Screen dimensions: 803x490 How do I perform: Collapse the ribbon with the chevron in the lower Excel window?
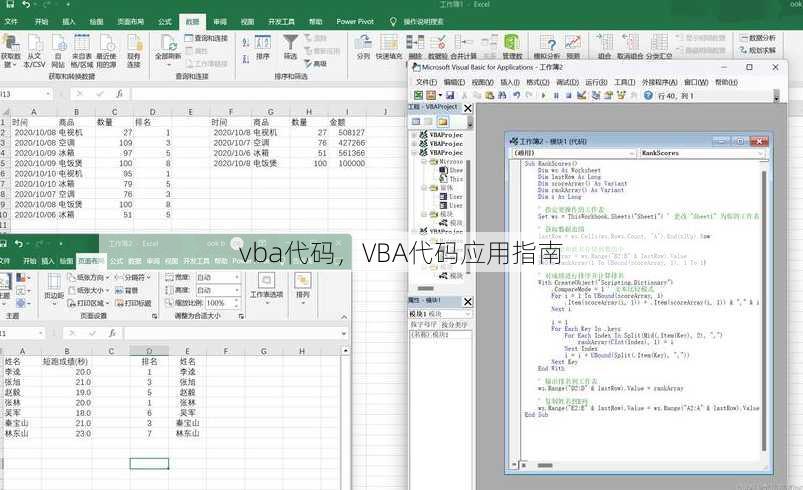pos(344,317)
